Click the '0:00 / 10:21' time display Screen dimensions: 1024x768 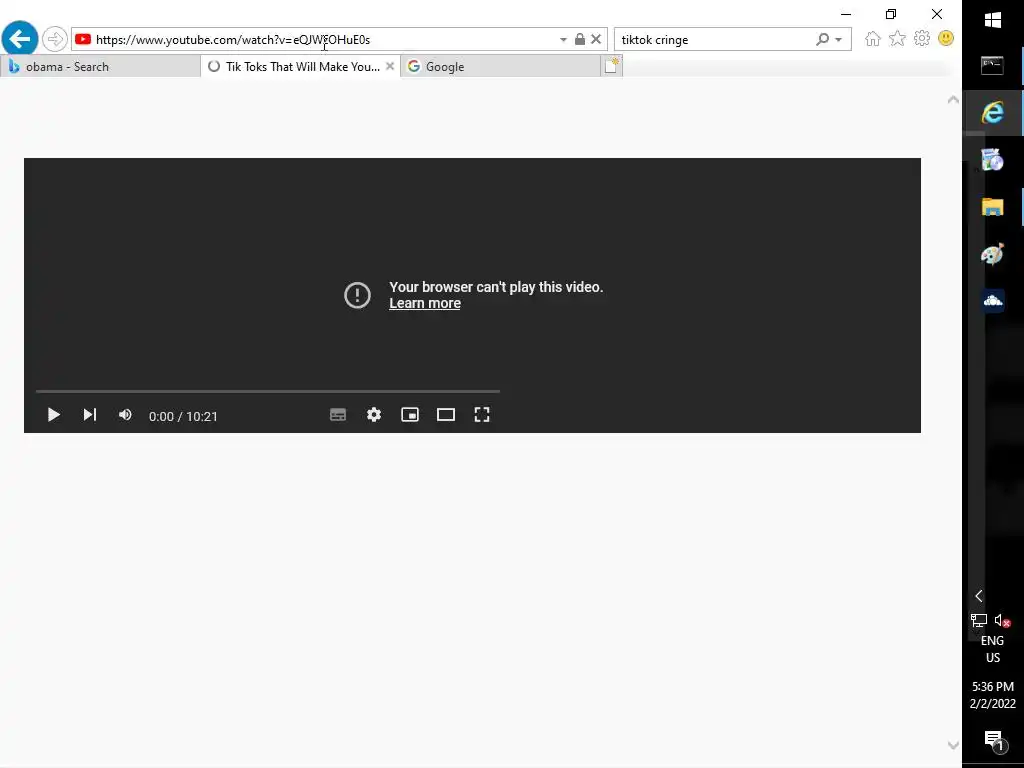click(x=183, y=417)
